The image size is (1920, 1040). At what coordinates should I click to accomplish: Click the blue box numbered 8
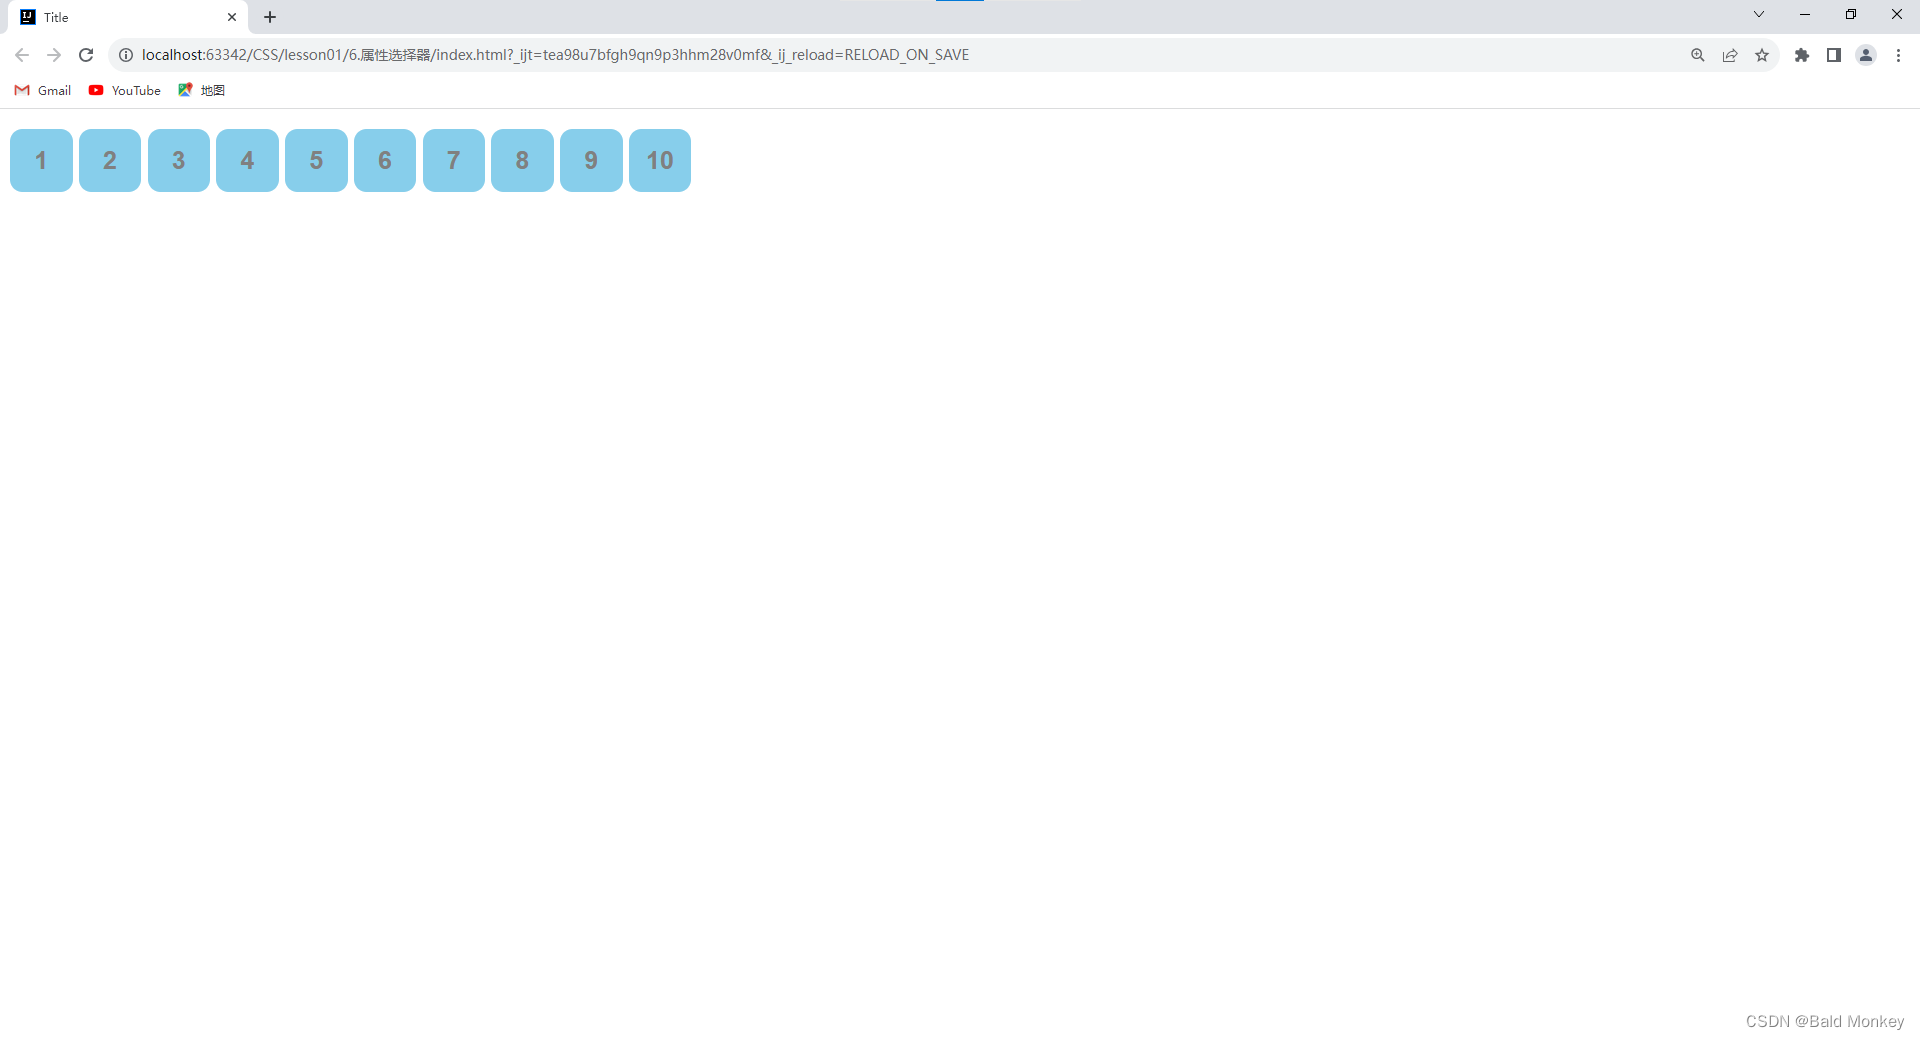[522, 160]
